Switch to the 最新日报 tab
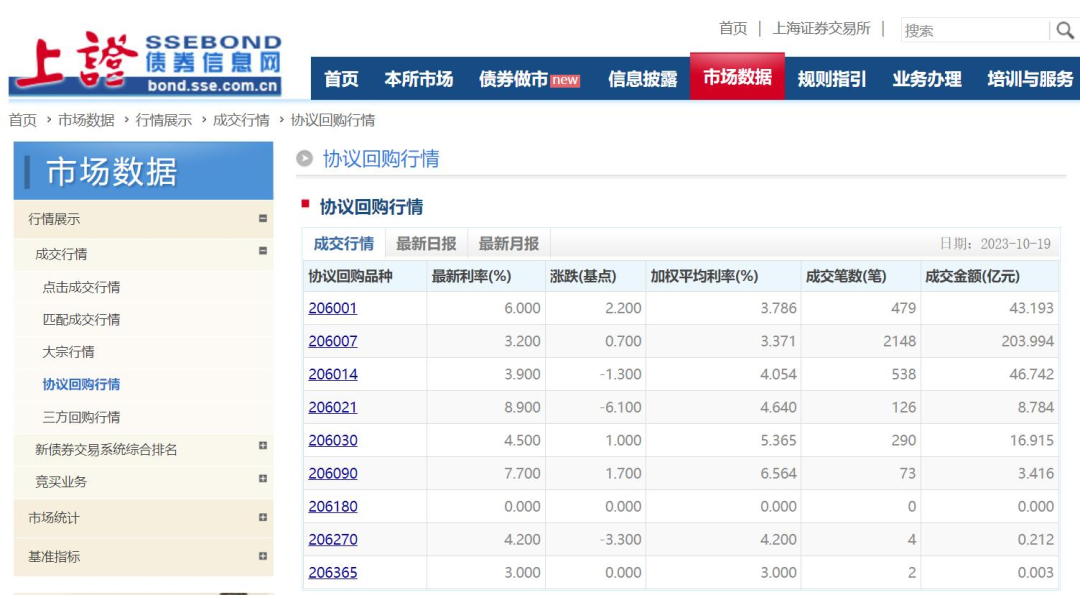This screenshot has width=1080, height=595. tap(426, 244)
